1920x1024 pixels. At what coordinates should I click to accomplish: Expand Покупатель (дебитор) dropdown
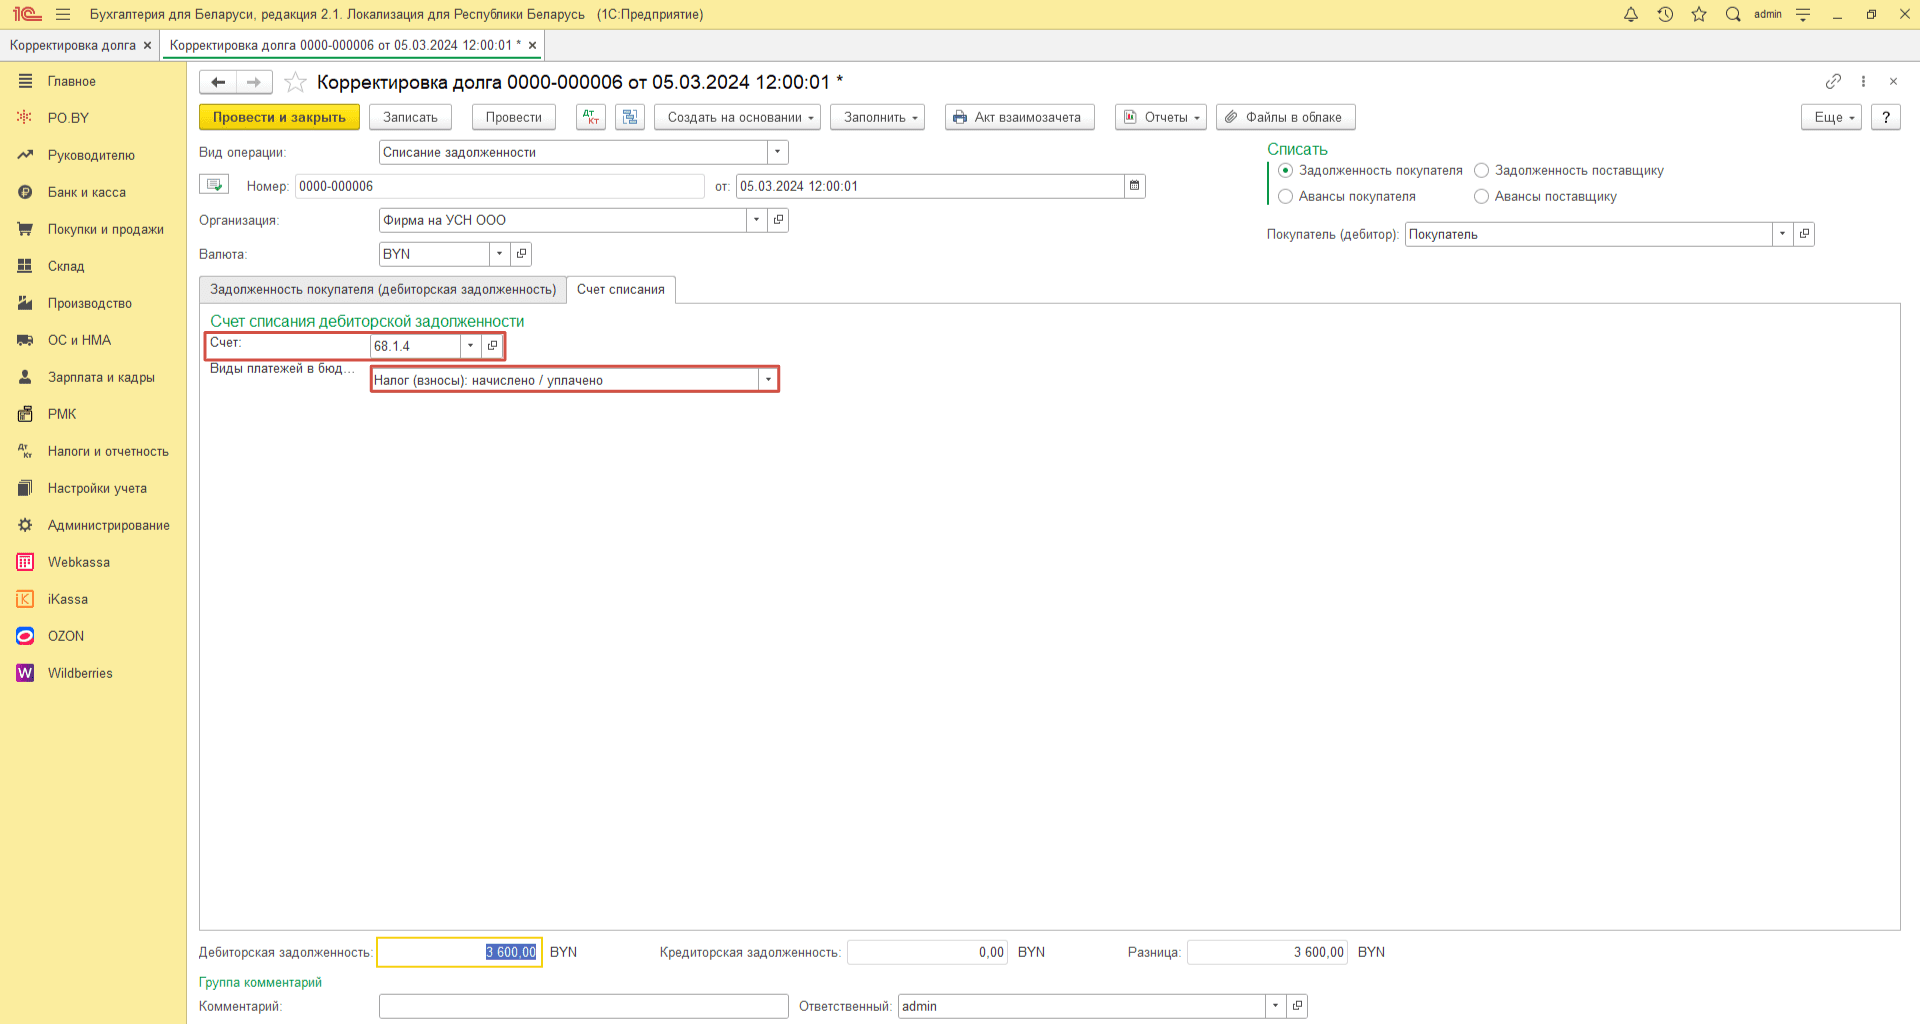click(x=1783, y=234)
